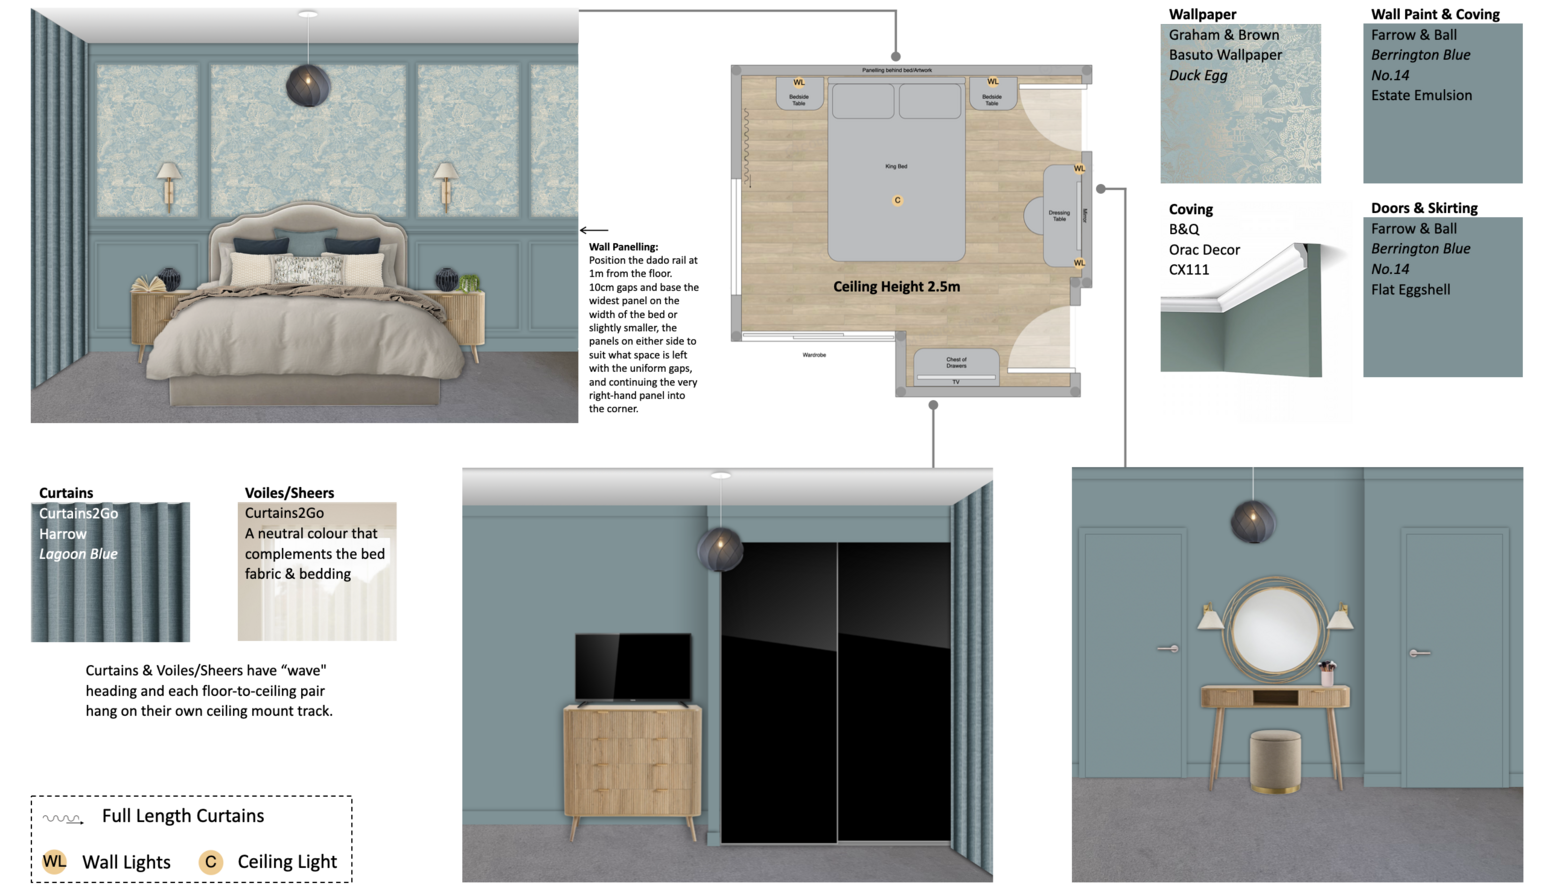Click the Full Length Curtains wavy symbol
Viewport: 1556px width, 890px height.
(x=62, y=818)
